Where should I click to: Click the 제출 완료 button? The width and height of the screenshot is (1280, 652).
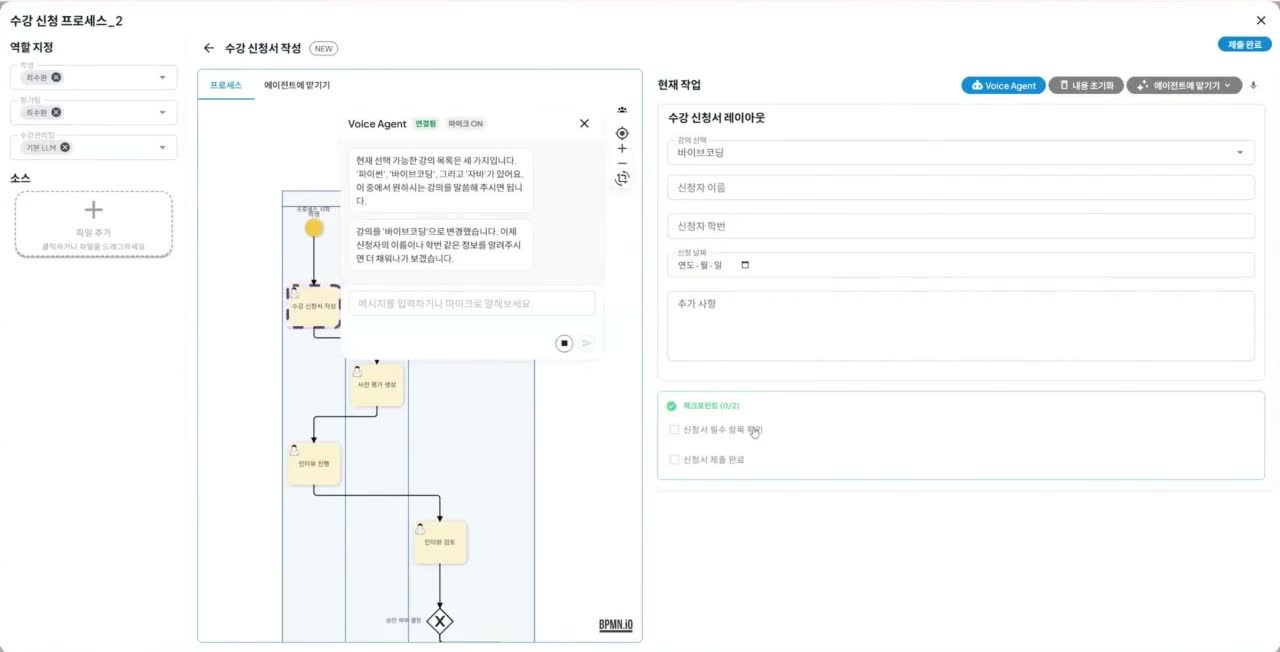click(x=1244, y=45)
